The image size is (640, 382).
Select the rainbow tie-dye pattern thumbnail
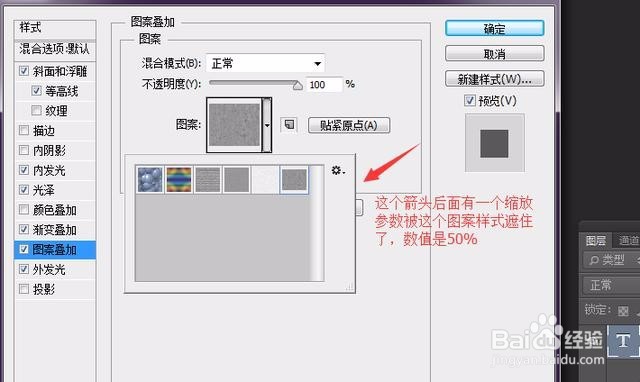pos(179,179)
